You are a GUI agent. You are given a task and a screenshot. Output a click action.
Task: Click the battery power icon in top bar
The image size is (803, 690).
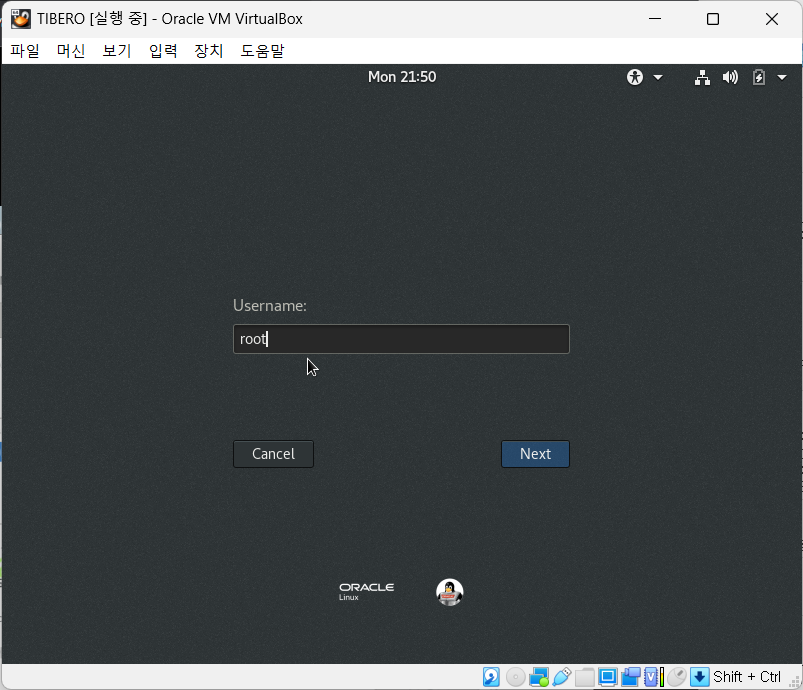coord(758,77)
